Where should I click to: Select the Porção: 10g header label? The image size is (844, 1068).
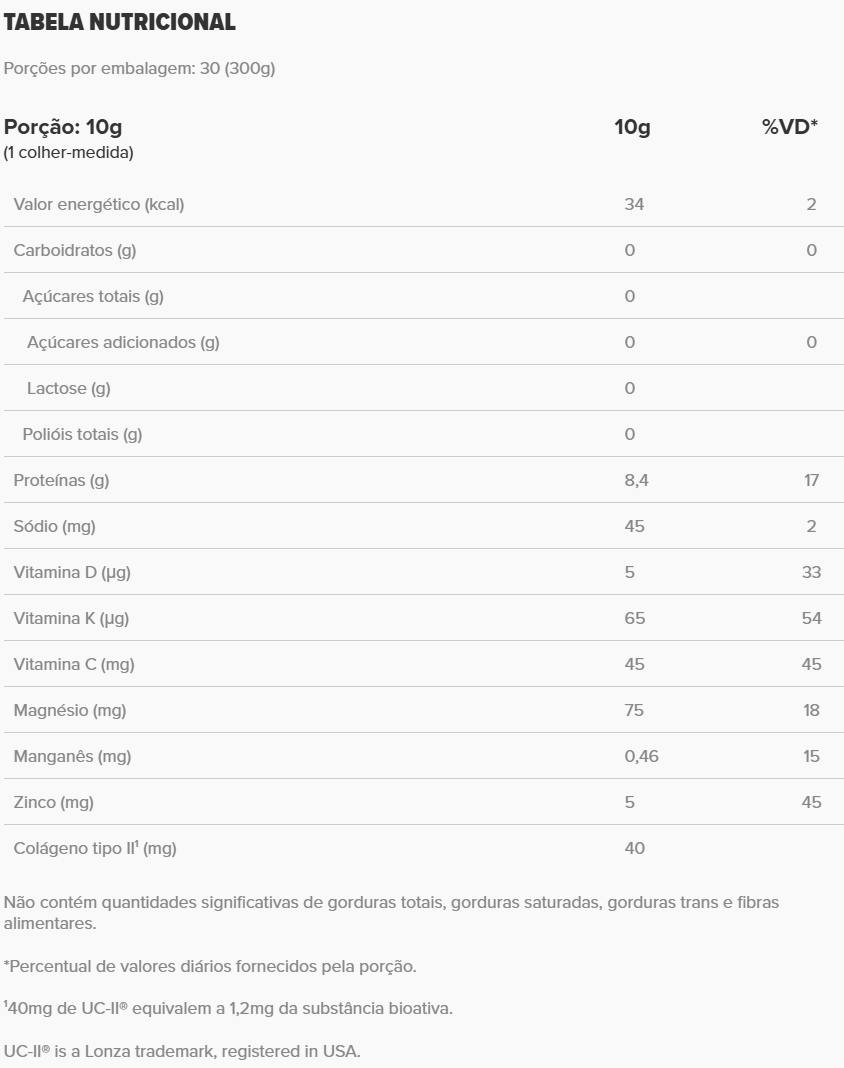(63, 127)
